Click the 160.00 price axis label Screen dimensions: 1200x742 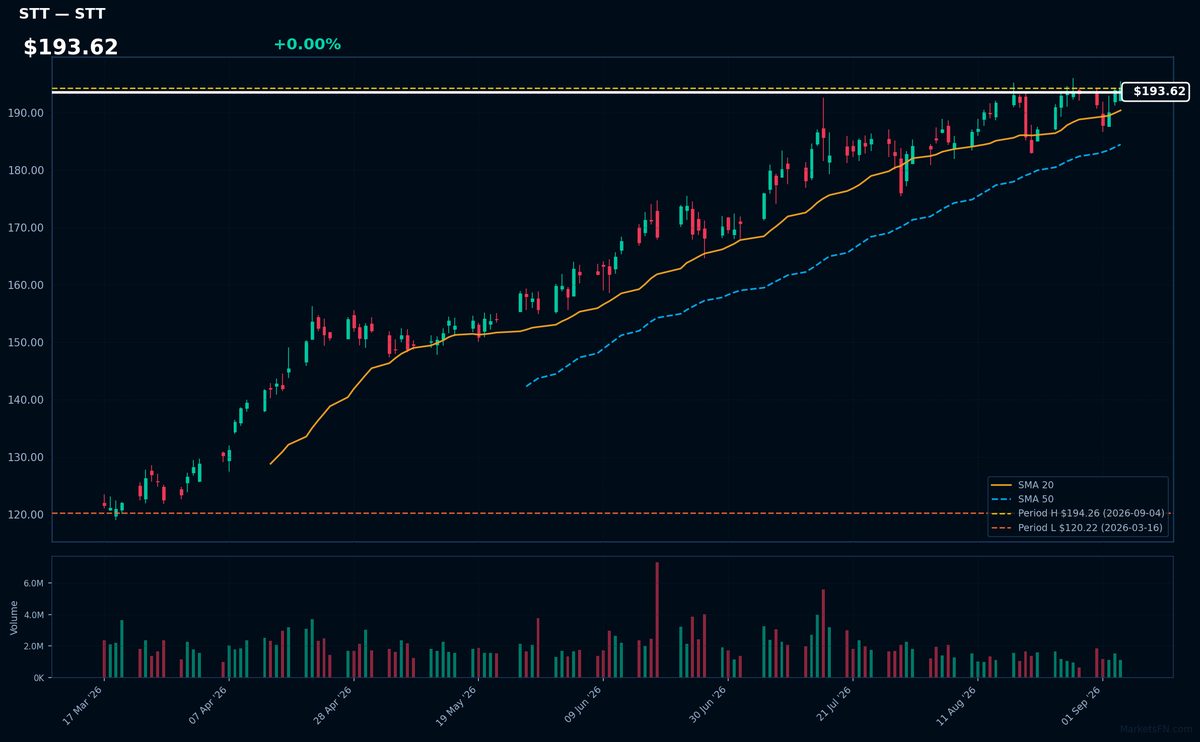point(25,285)
